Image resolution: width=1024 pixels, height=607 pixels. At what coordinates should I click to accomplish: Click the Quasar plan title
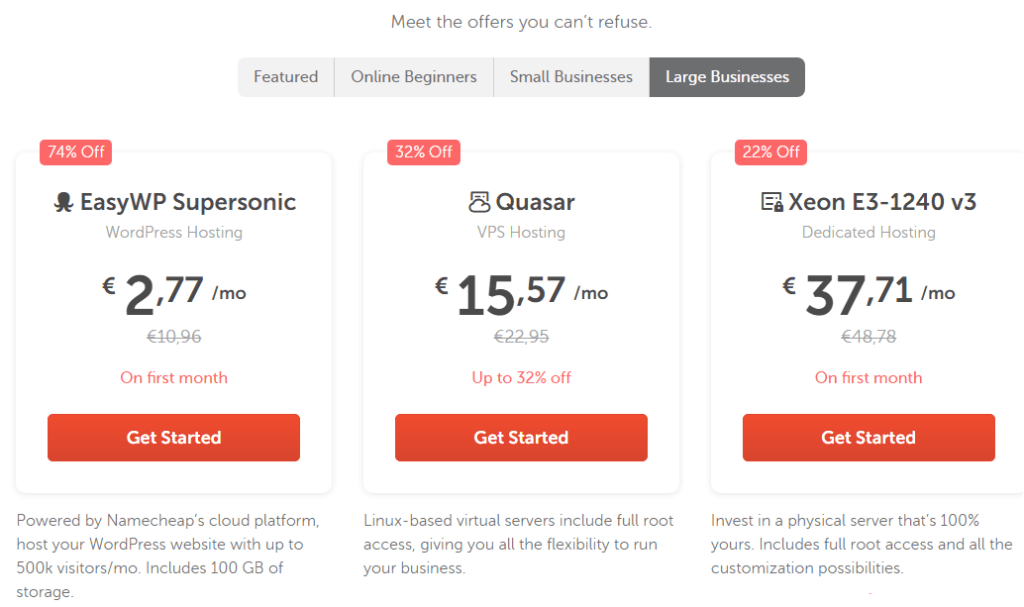tap(535, 203)
